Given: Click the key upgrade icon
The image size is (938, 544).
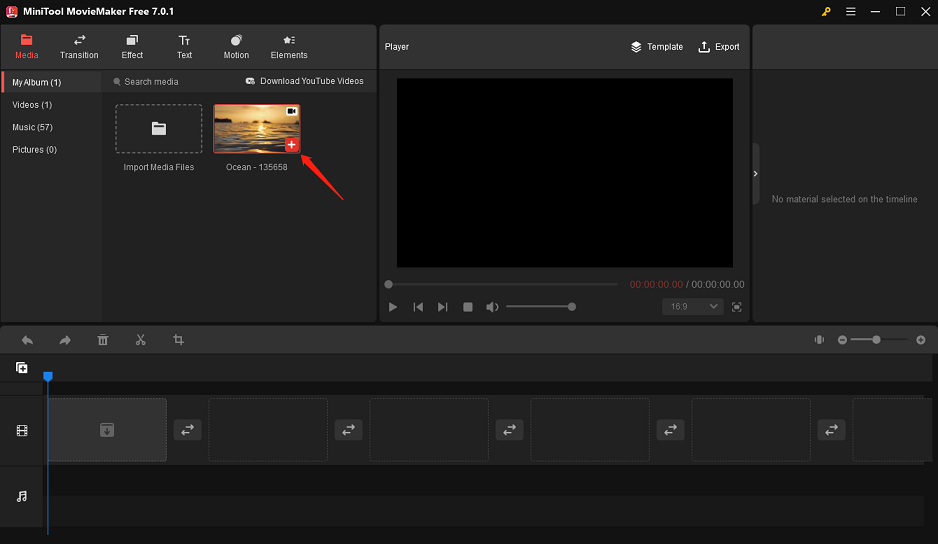Looking at the screenshot, I should point(826,11).
